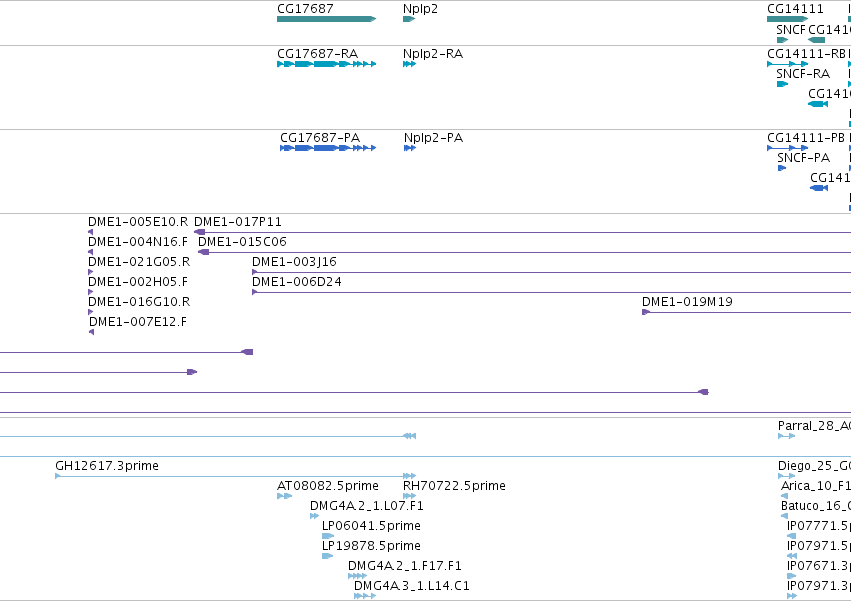The image size is (851, 601).
Task: Click the DMG4A2_1.F17.F1 EST label
Action: (x=405, y=567)
